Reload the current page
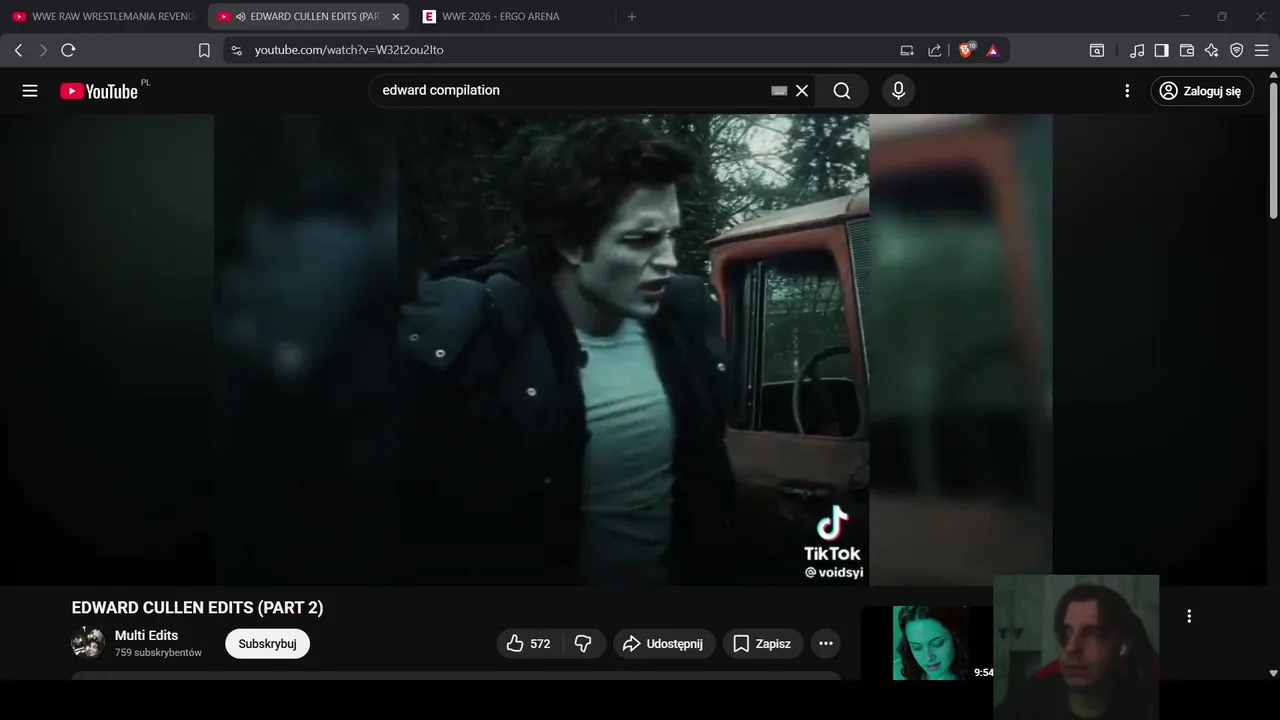Screen dimensions: 1280x720 [68, 50]
